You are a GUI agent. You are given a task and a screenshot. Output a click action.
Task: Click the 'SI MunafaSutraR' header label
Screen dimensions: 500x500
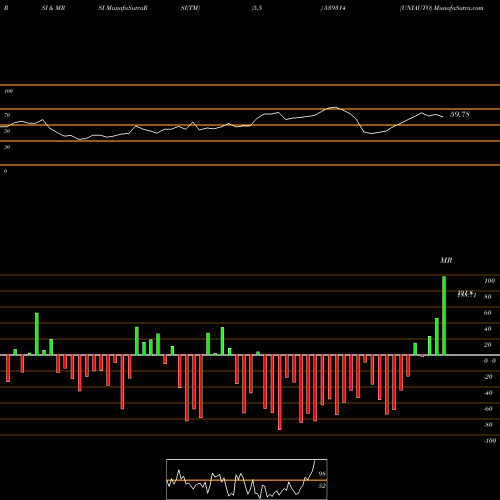(123, 8)
